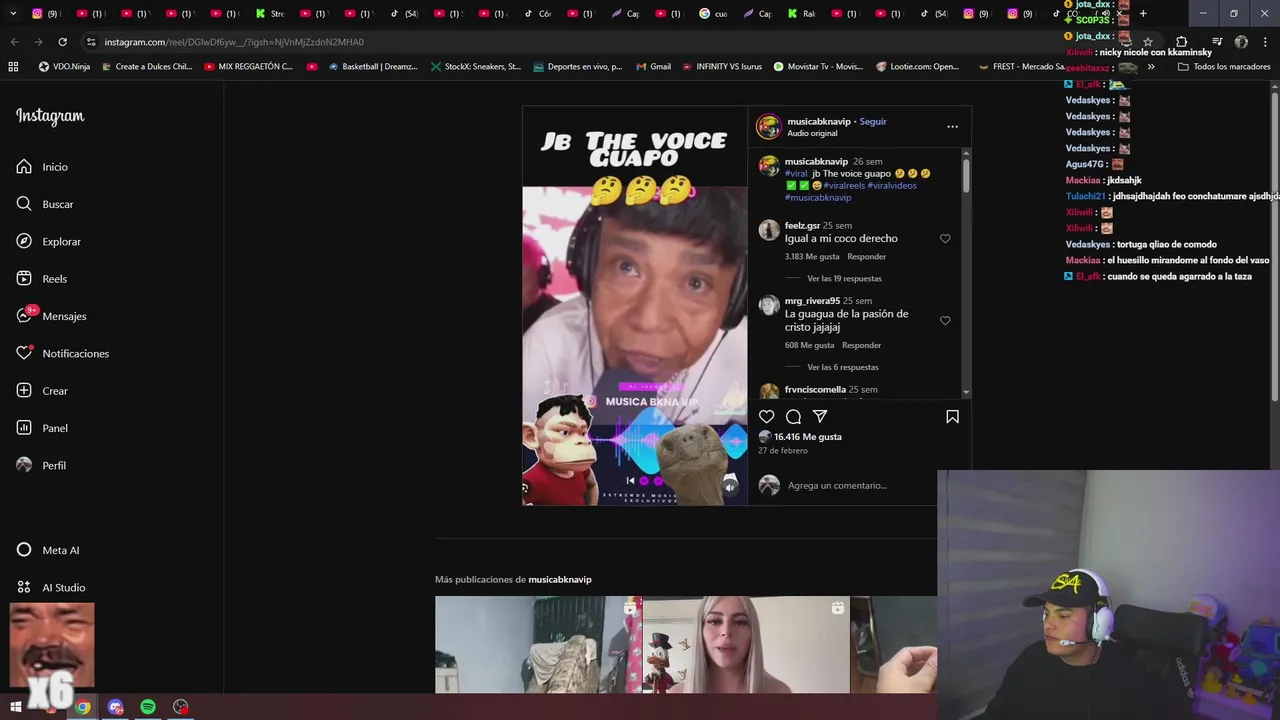
Task: Switch to the Kick 'Stre' tab
Action: click(270, 14)
